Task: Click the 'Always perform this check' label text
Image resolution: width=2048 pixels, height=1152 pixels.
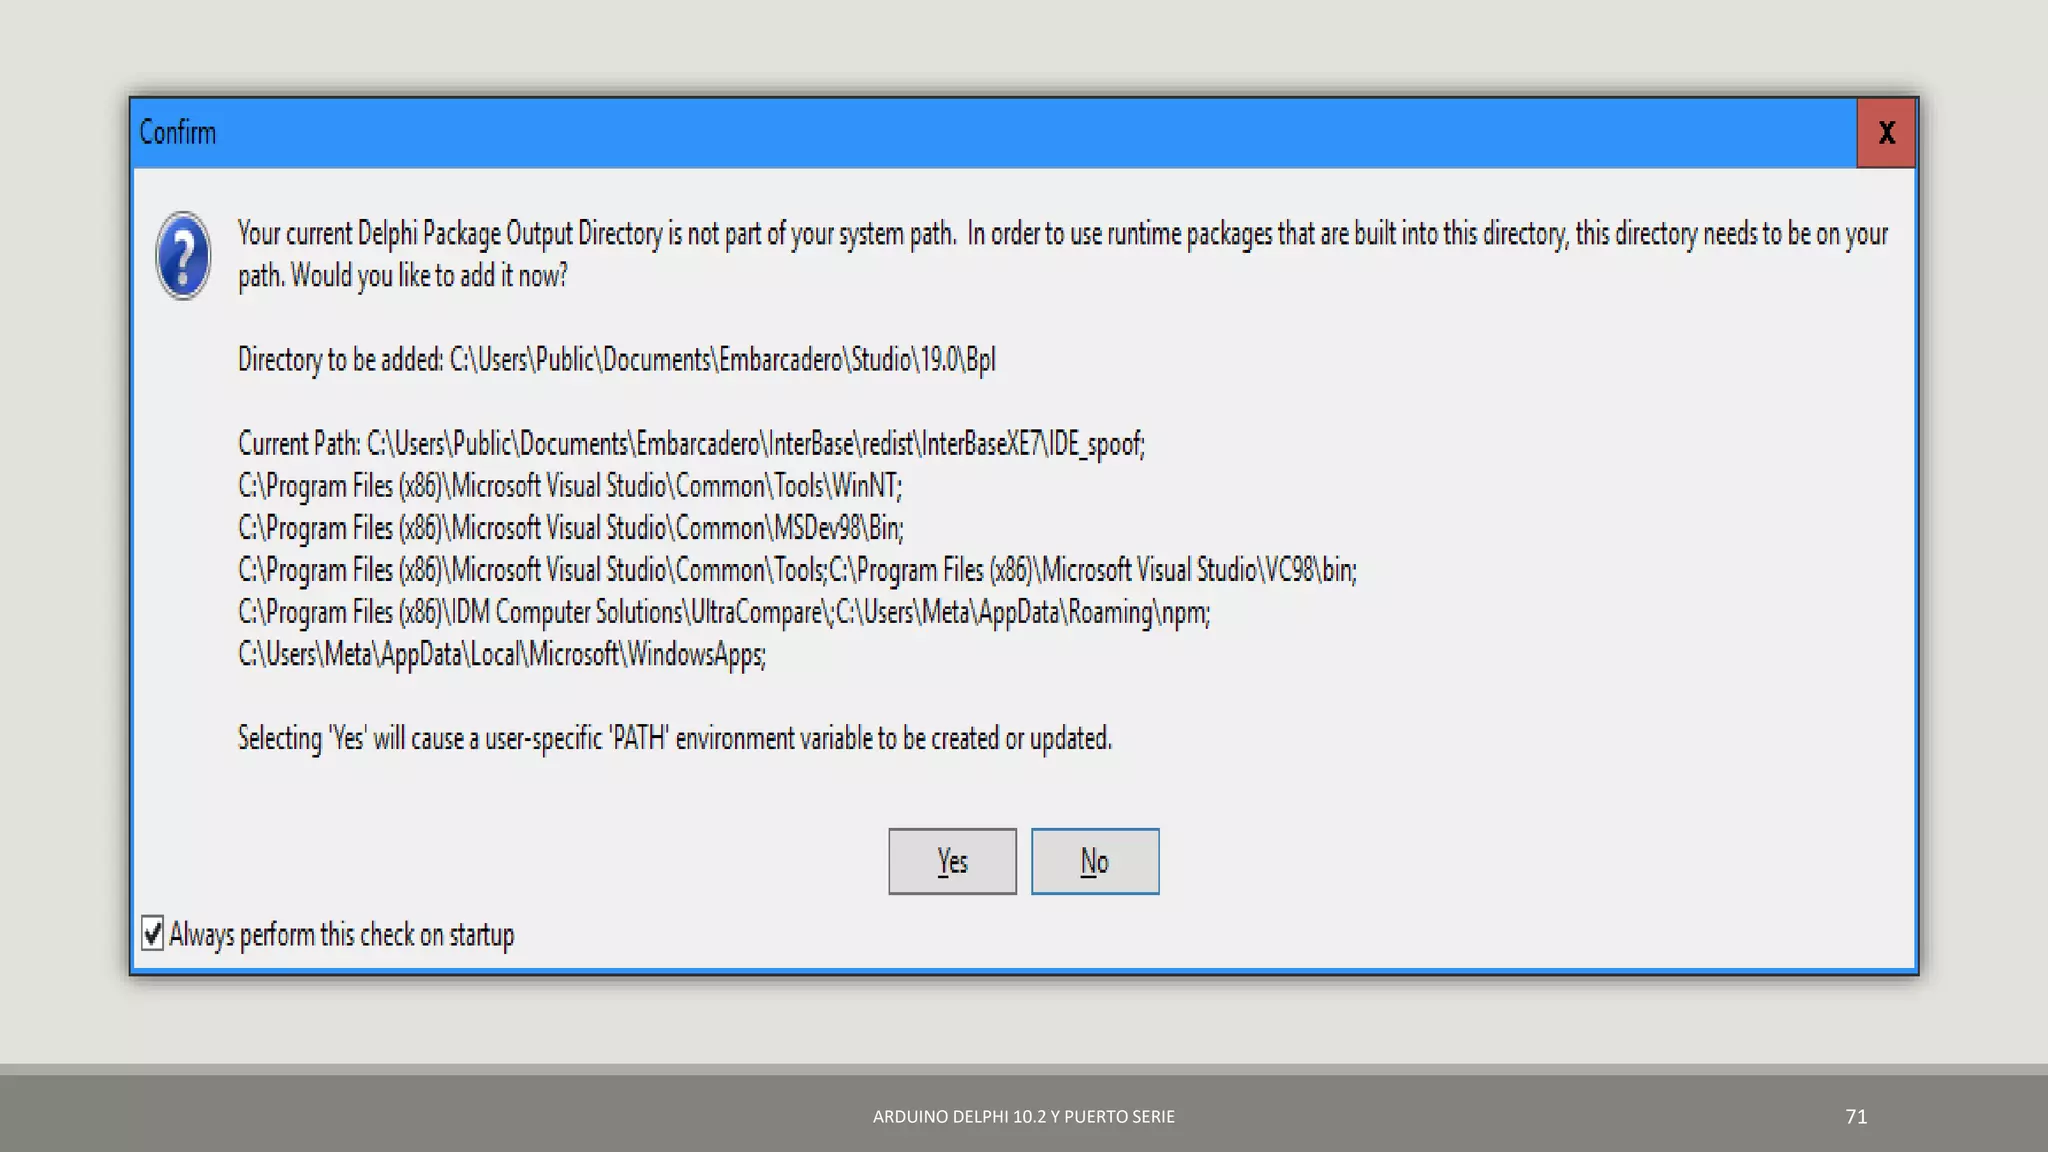Action: pos(341,934)
